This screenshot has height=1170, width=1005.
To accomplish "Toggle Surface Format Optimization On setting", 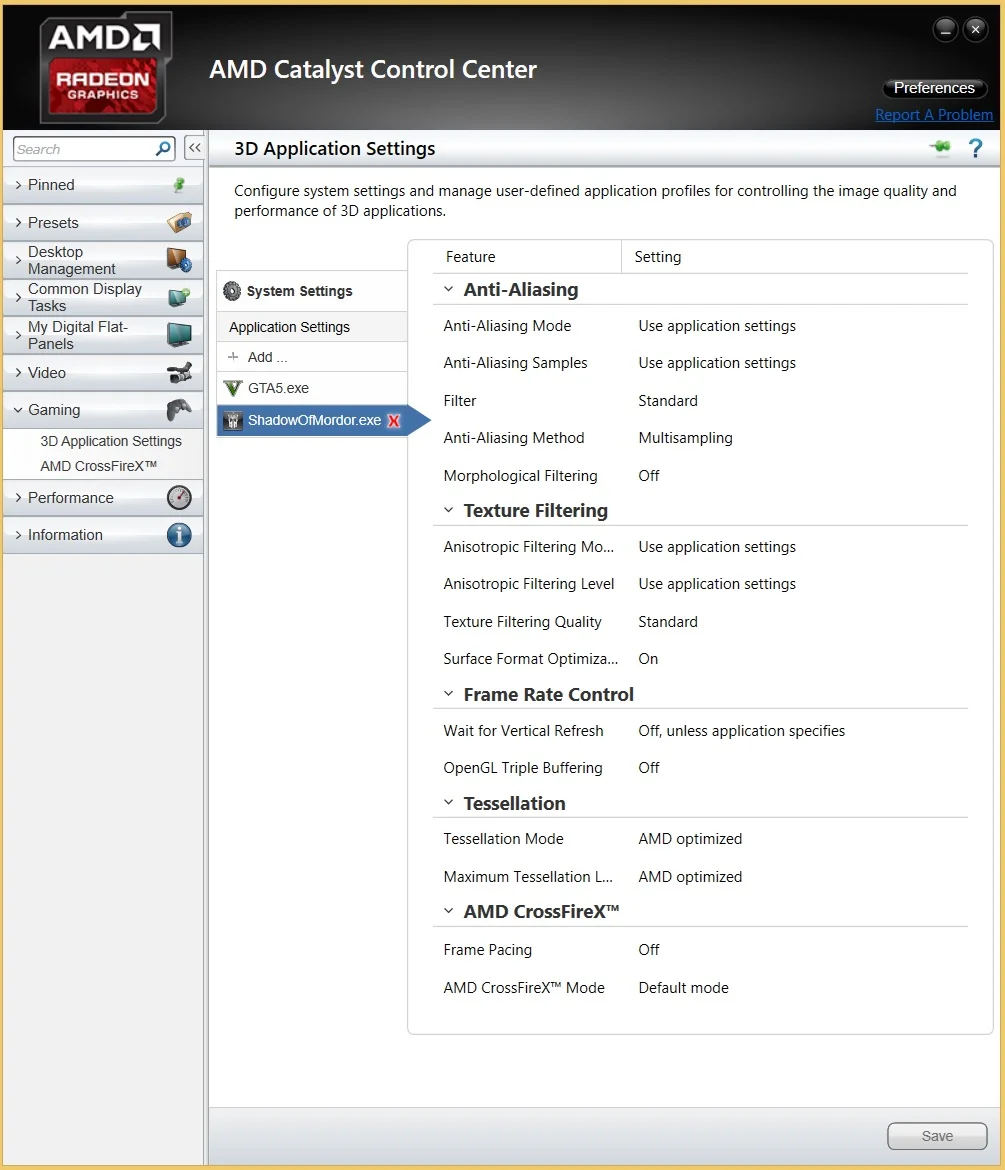I will (x=648, y=659).
